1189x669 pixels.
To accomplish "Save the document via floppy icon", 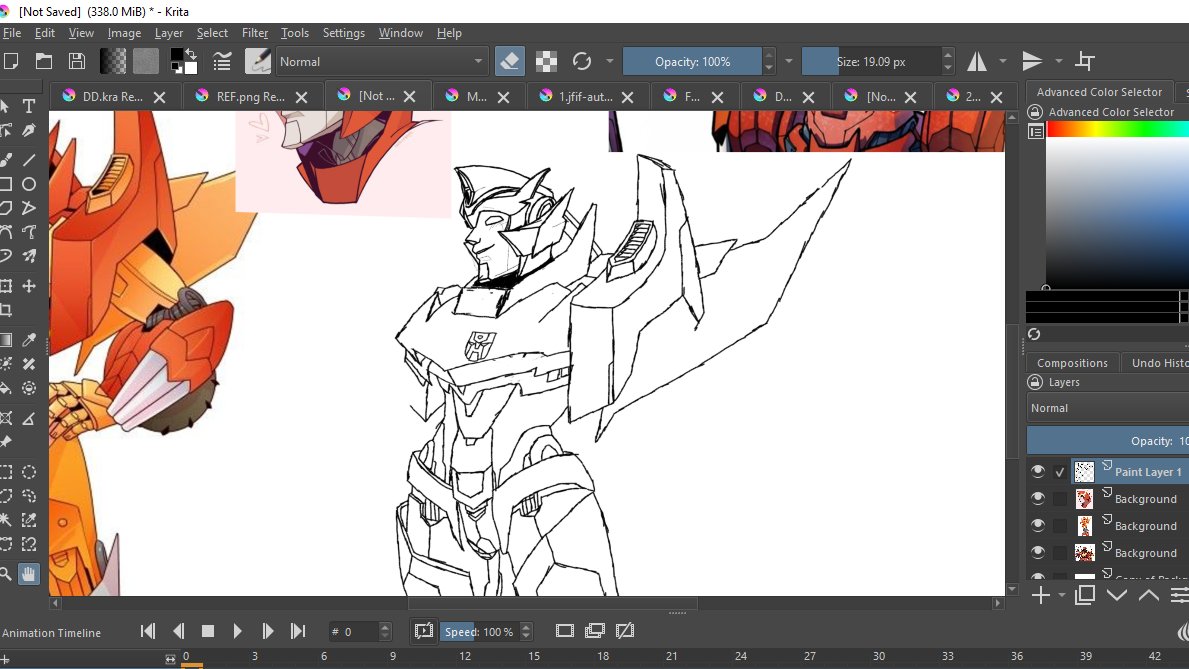I will coord(77,61).
